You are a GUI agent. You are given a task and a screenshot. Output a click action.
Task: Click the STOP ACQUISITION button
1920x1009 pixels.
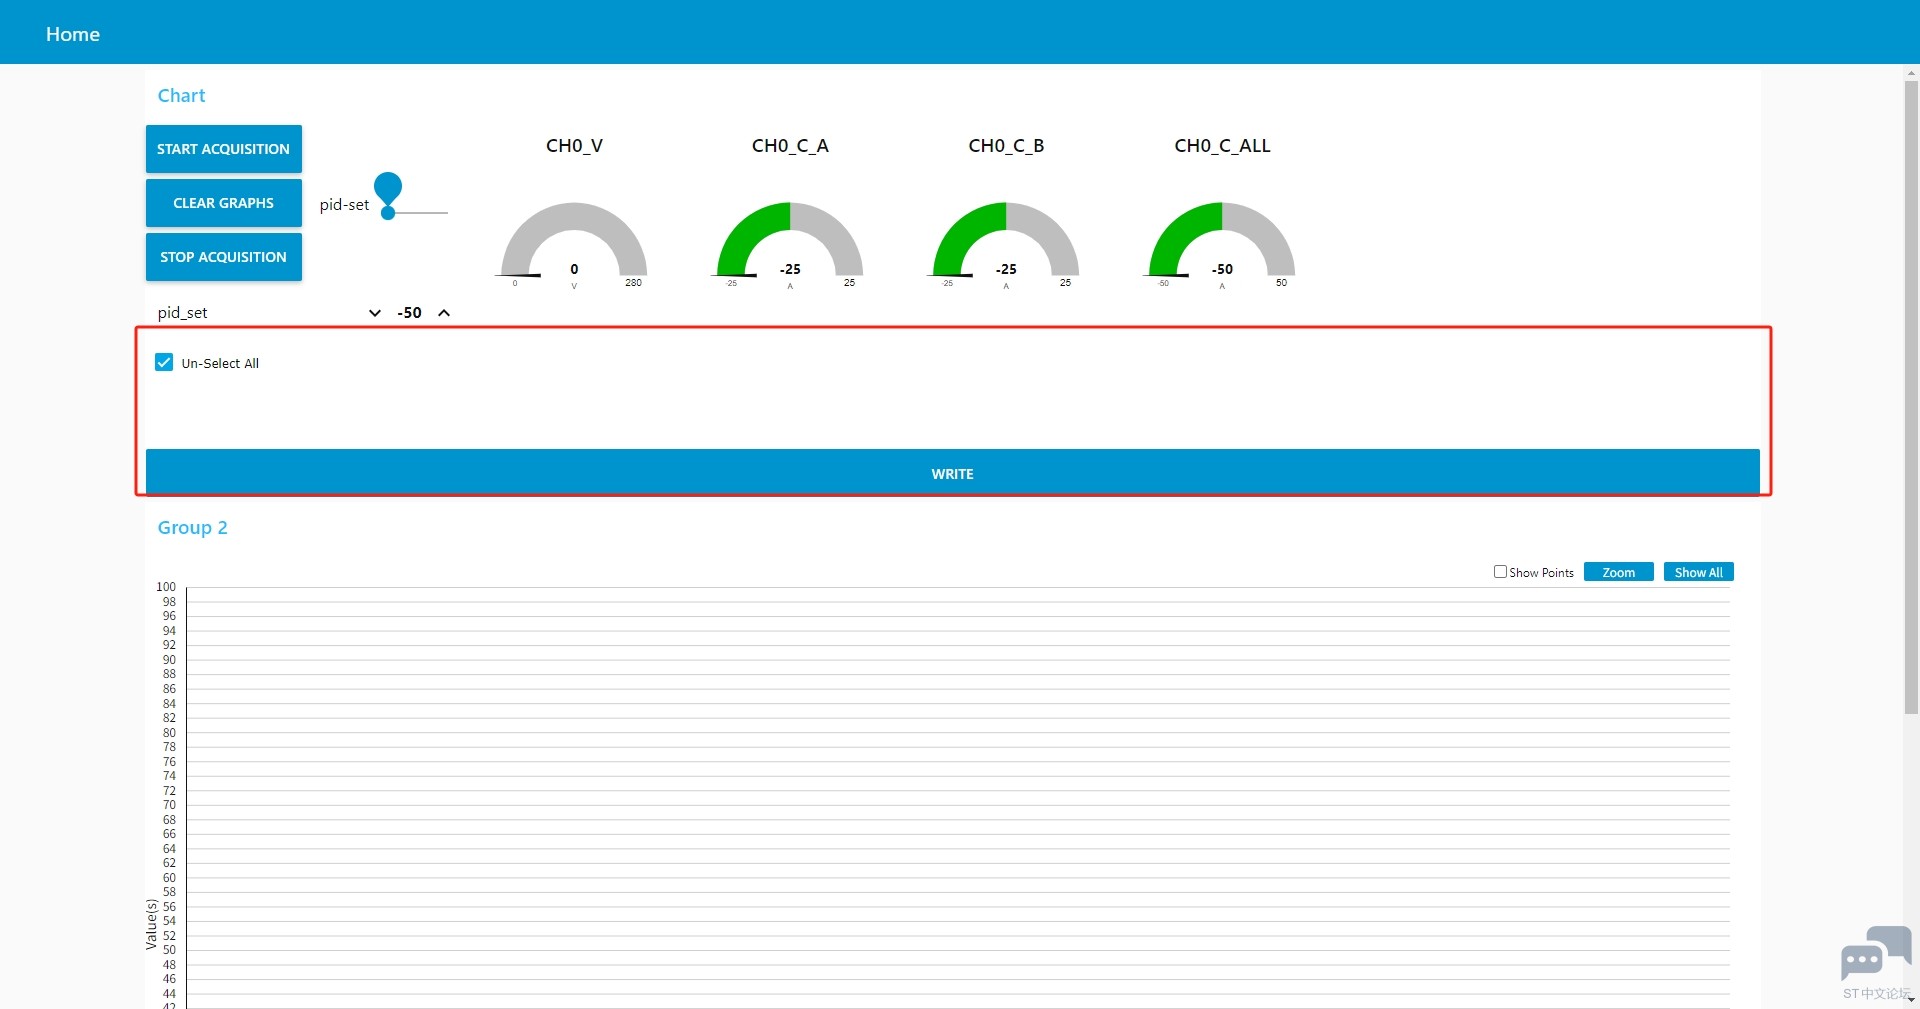coord(223,257)
